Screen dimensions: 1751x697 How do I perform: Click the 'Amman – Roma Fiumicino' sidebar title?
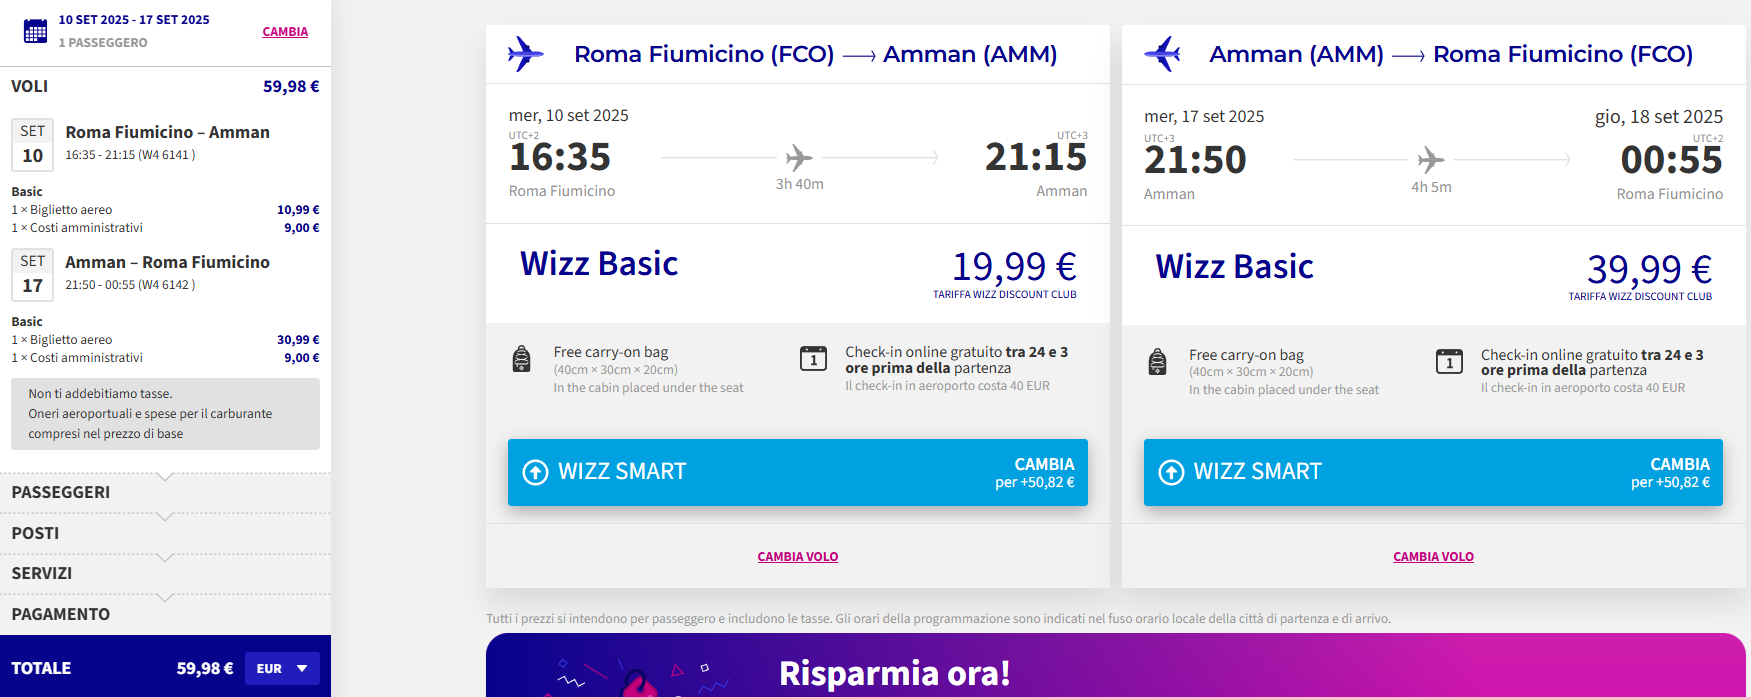[168, 262]
